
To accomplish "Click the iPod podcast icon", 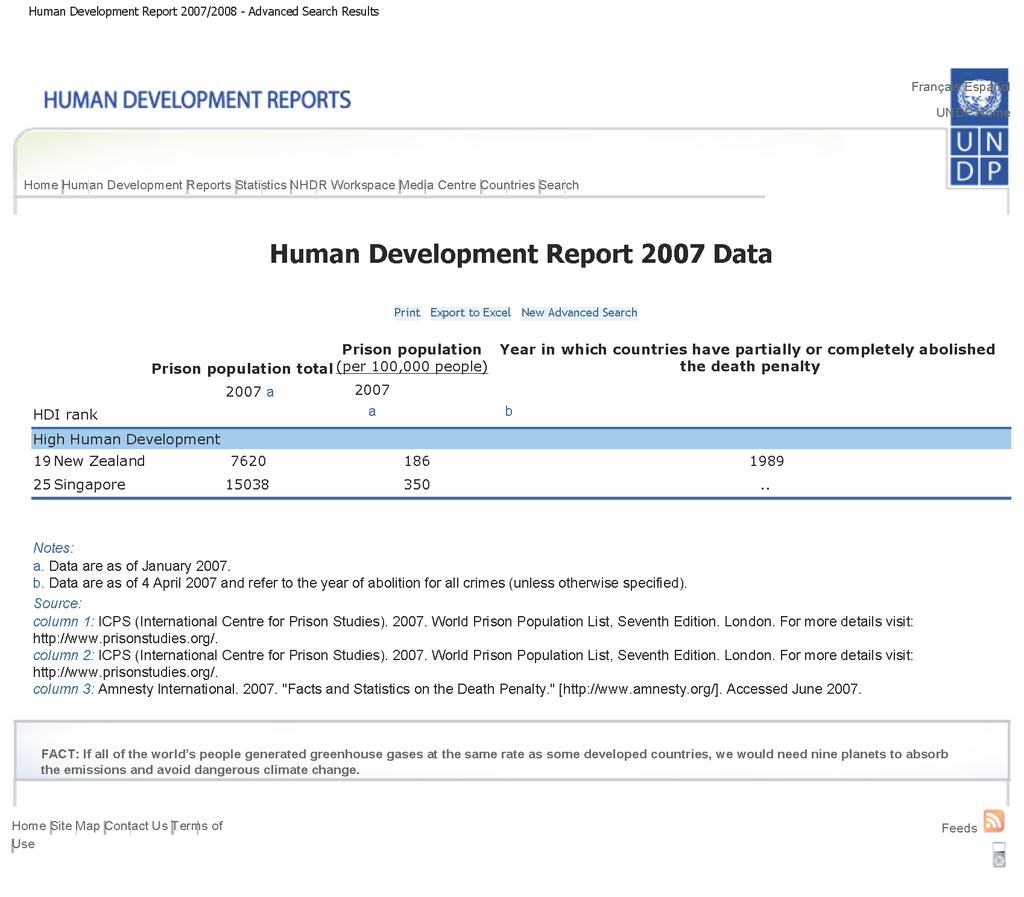I will (x=998, y=855).
